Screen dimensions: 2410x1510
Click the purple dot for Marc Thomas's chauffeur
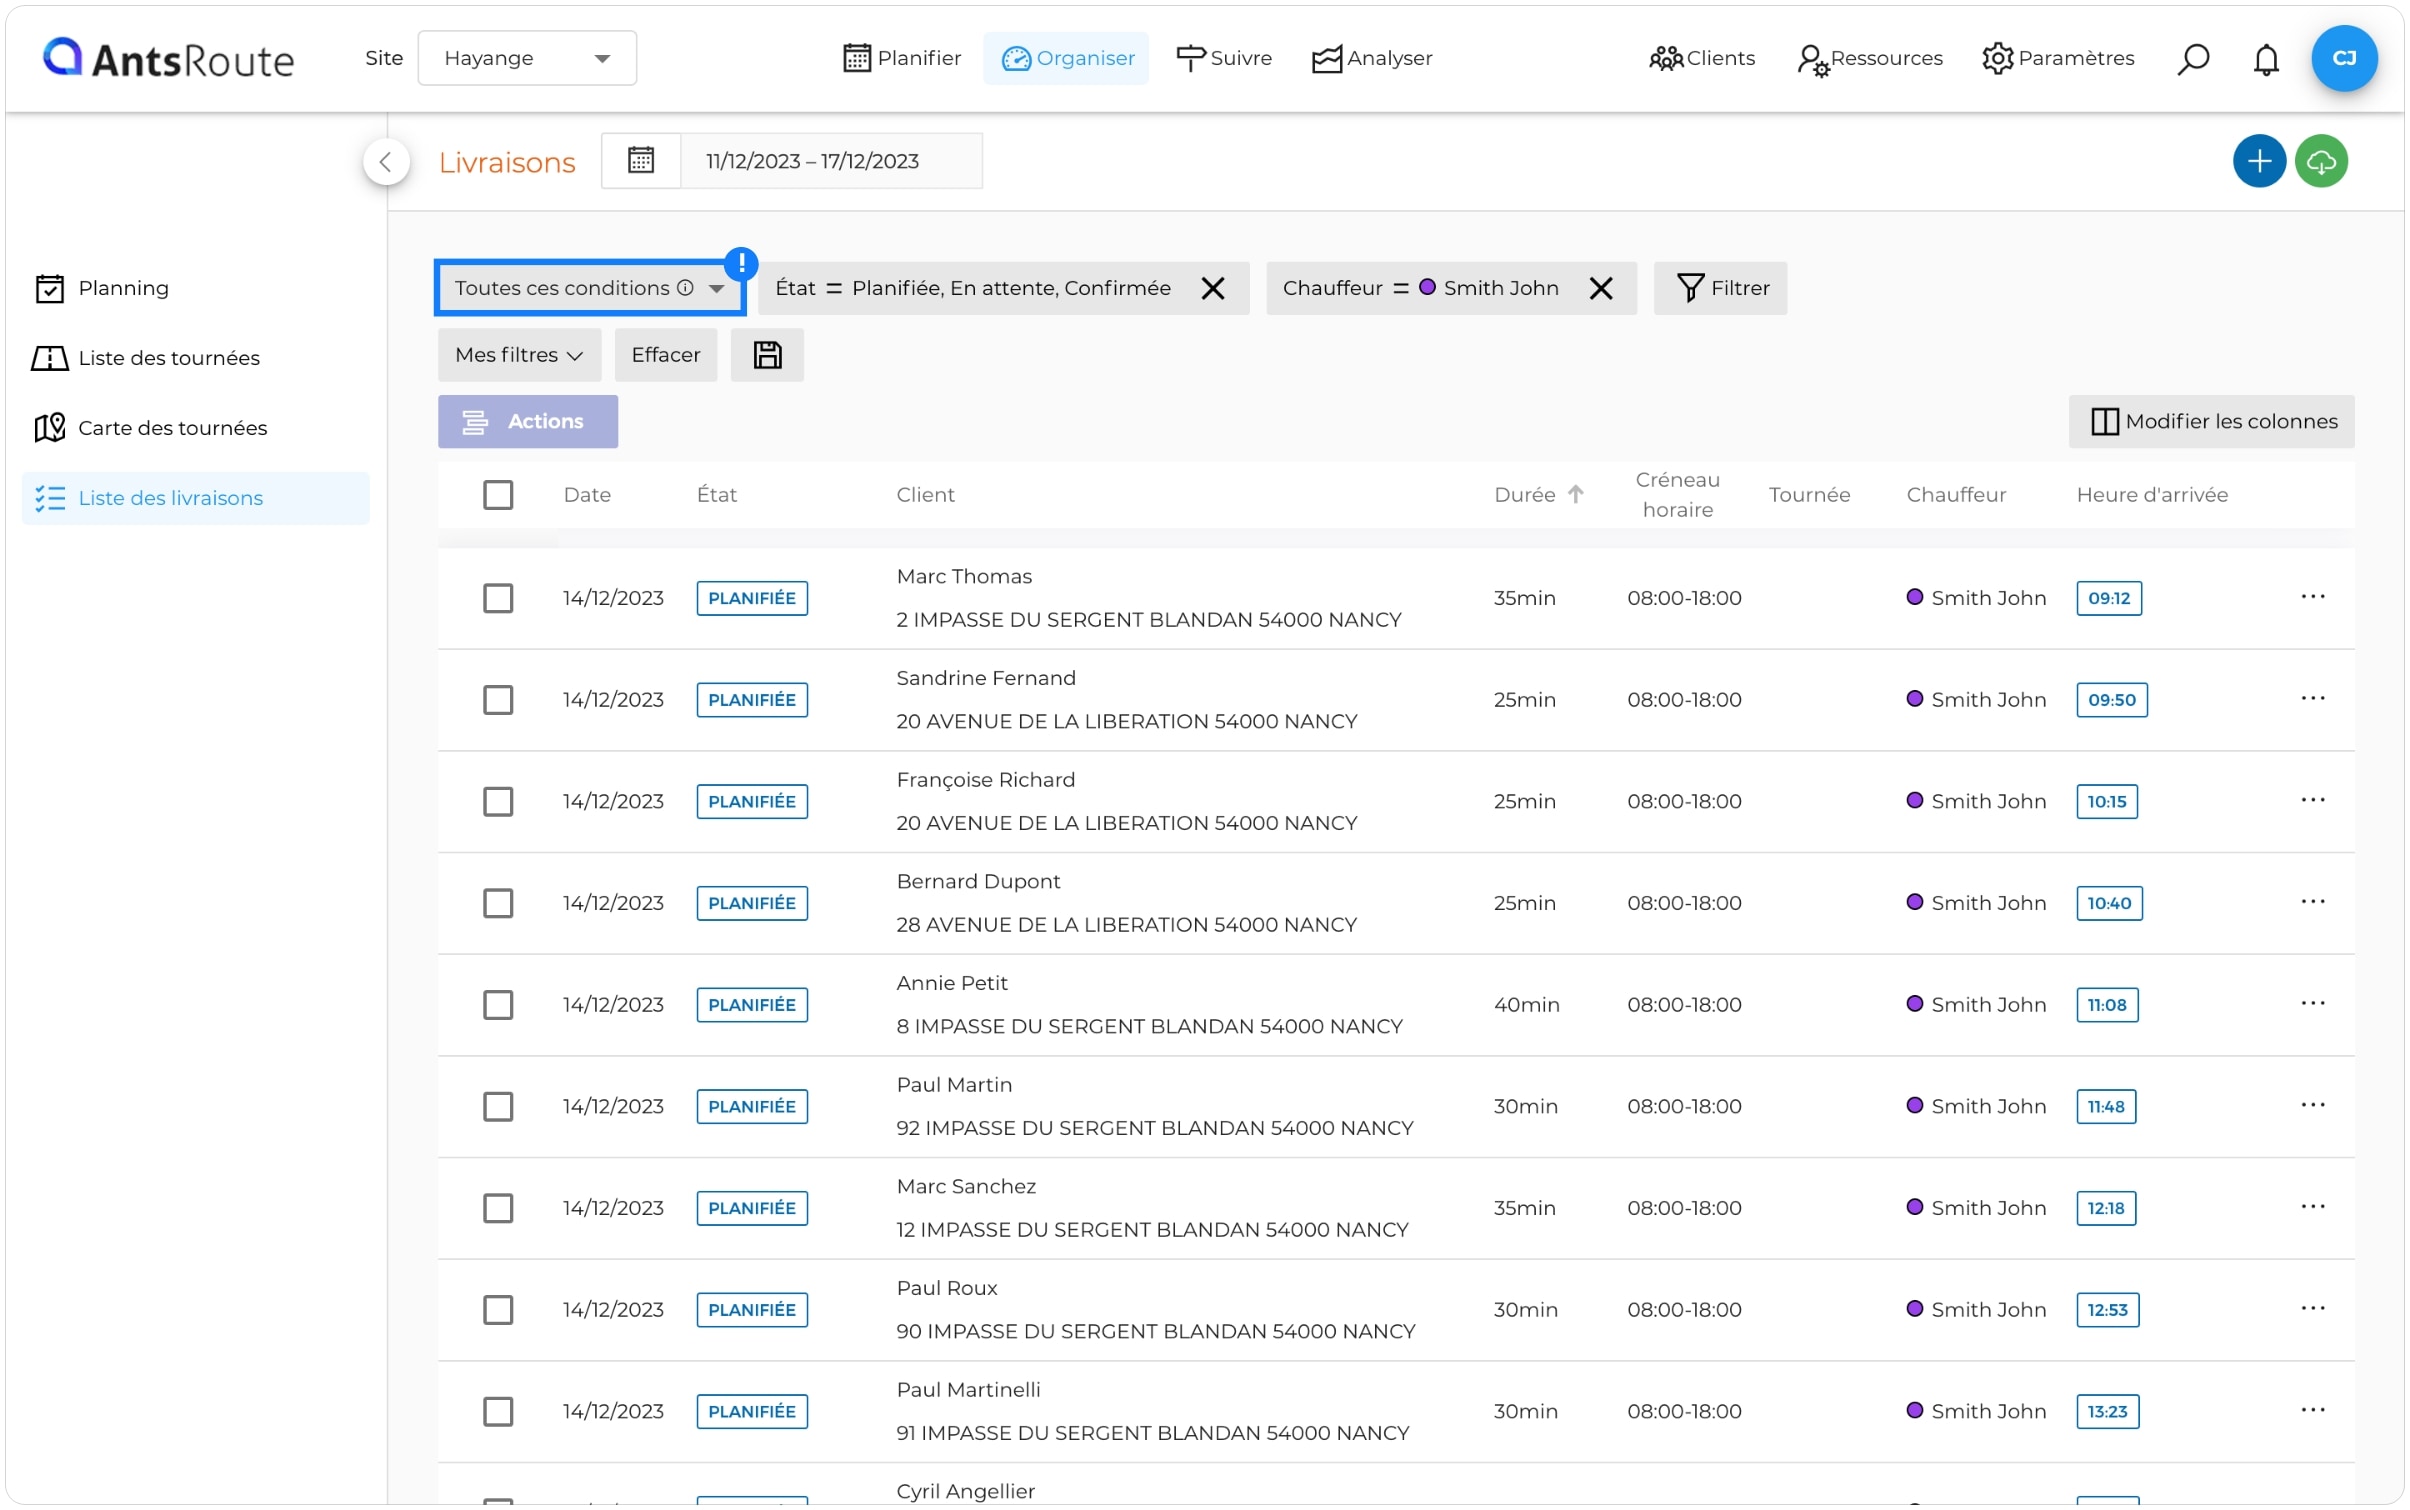(1914, 597)
